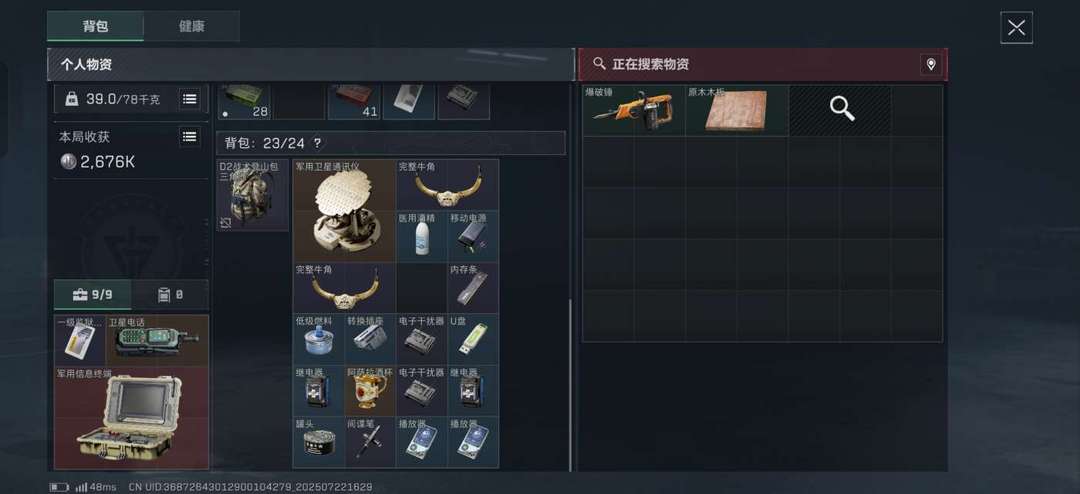Open the 背包 tab
The image size is (1080, 494).
pyautogui.click(x=95, y=26)
